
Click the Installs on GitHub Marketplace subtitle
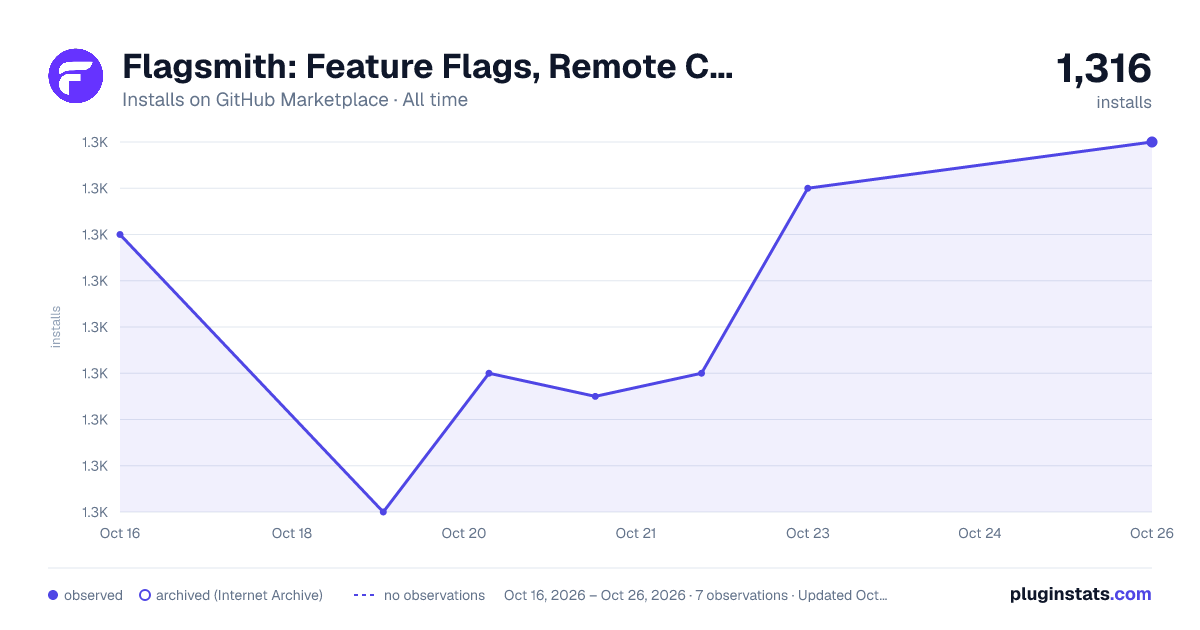click(x=295, y=100)
